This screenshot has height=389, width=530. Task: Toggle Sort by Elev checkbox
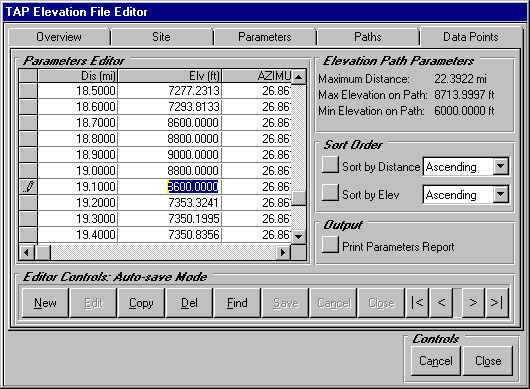tap(330, 193)
